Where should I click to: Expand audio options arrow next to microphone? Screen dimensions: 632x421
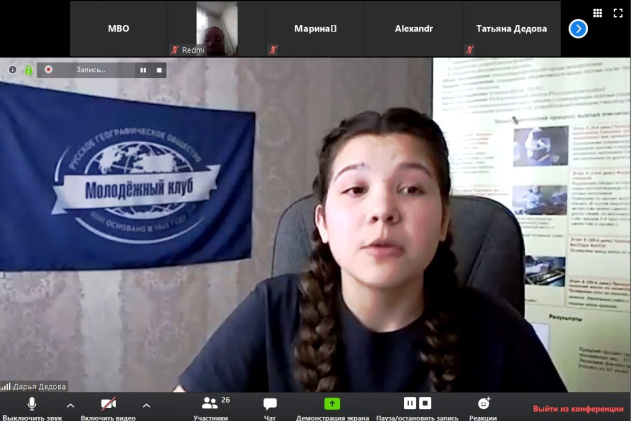(70, 405)
